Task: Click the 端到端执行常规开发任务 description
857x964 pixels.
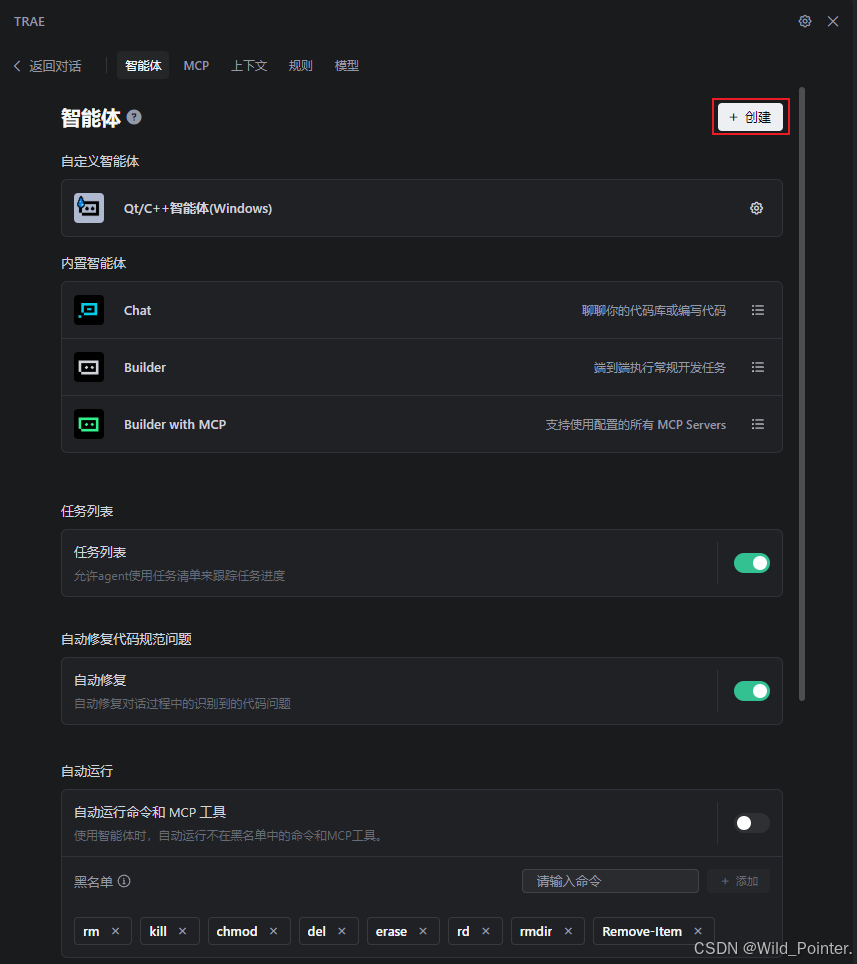Action: point(659,368)
